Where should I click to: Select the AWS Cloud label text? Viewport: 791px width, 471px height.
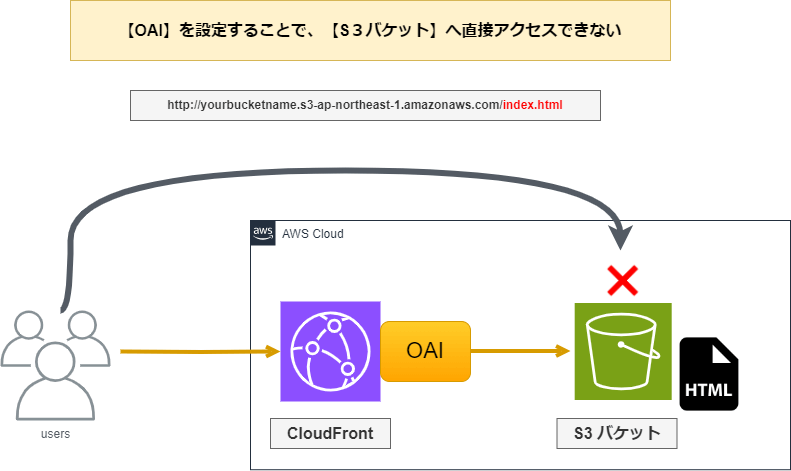[313, 234]
